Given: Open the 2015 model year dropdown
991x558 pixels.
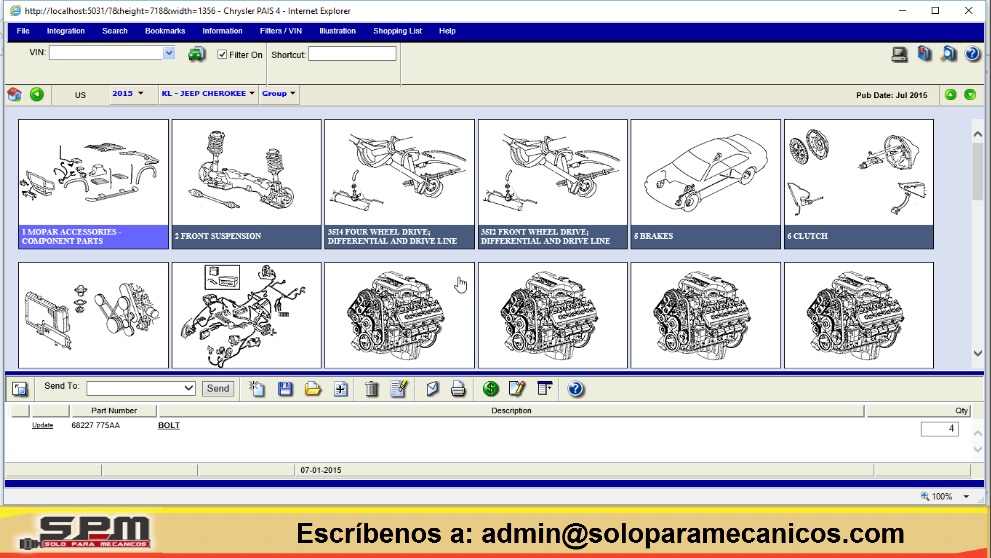Looking at the screenshot, I should coord(128,94).
